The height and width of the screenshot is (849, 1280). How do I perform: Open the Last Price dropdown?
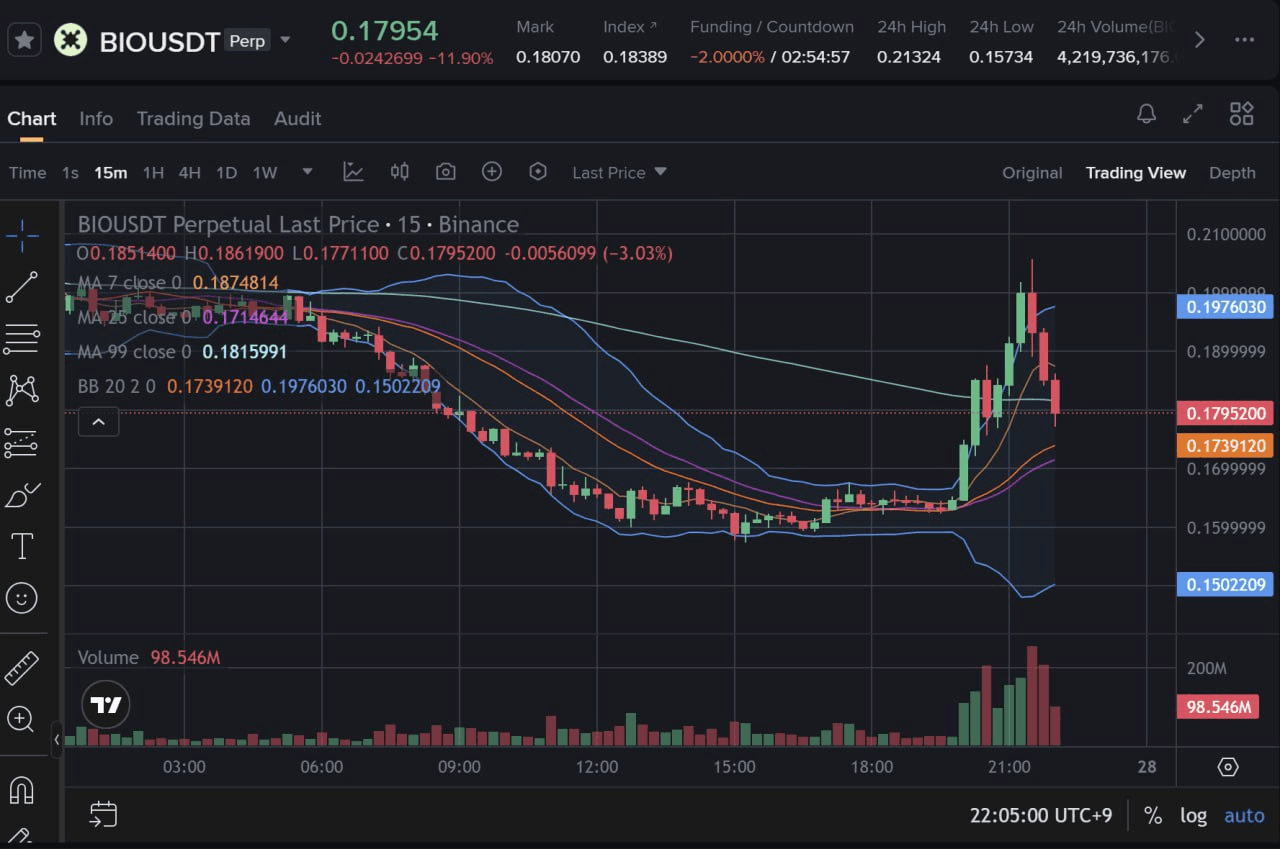619,172
